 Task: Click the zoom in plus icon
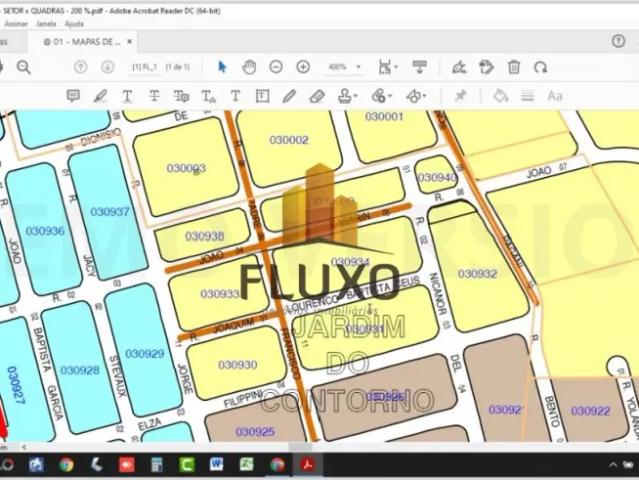pyautogui.click(x=303, y=67)
